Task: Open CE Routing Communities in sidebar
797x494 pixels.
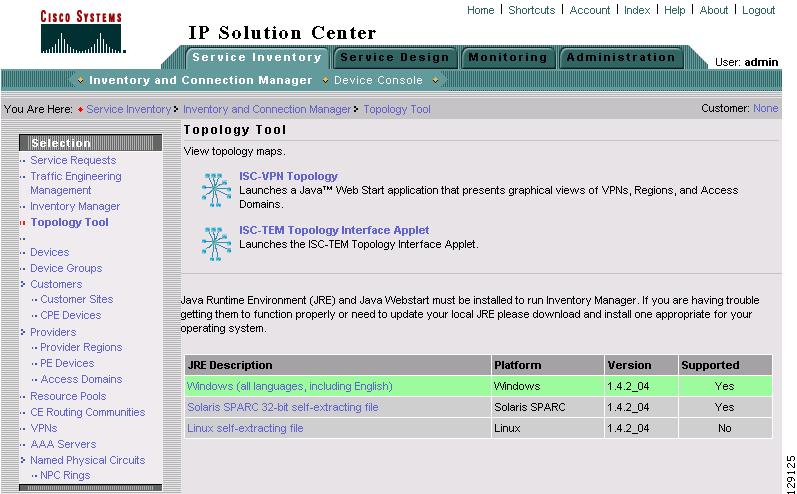Action: click(87, 412)
